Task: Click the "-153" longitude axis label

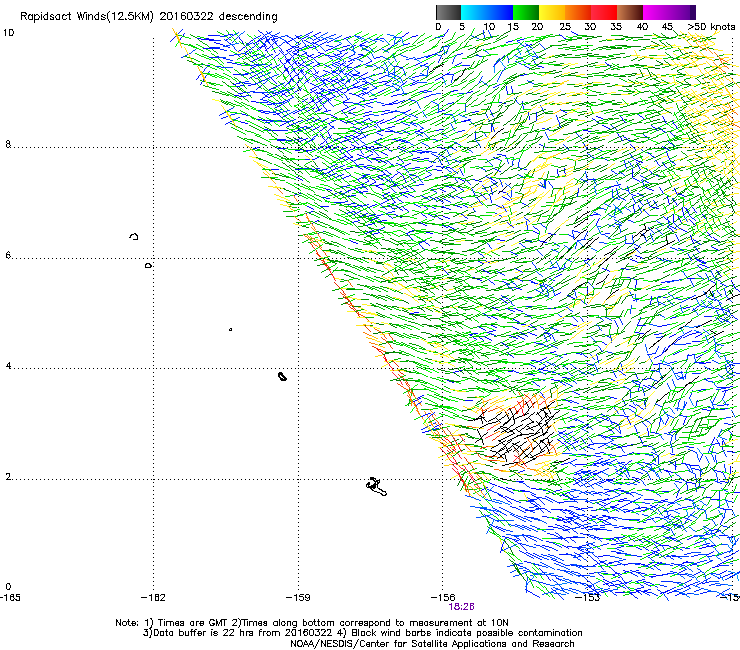Action: (x=588, y=598)
